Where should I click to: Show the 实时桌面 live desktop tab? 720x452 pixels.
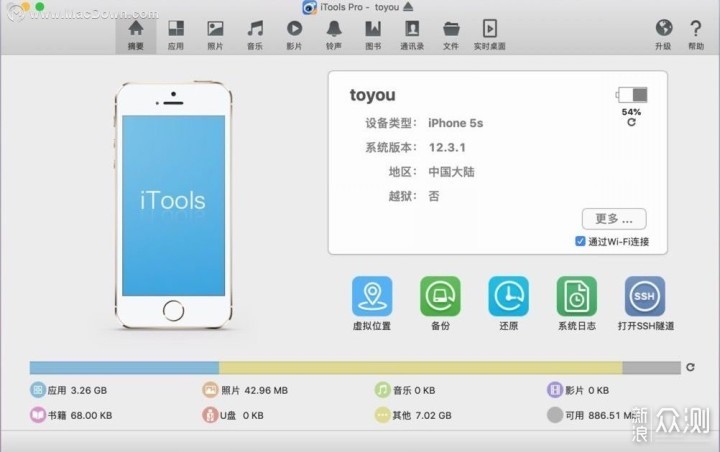click(489, 33)
